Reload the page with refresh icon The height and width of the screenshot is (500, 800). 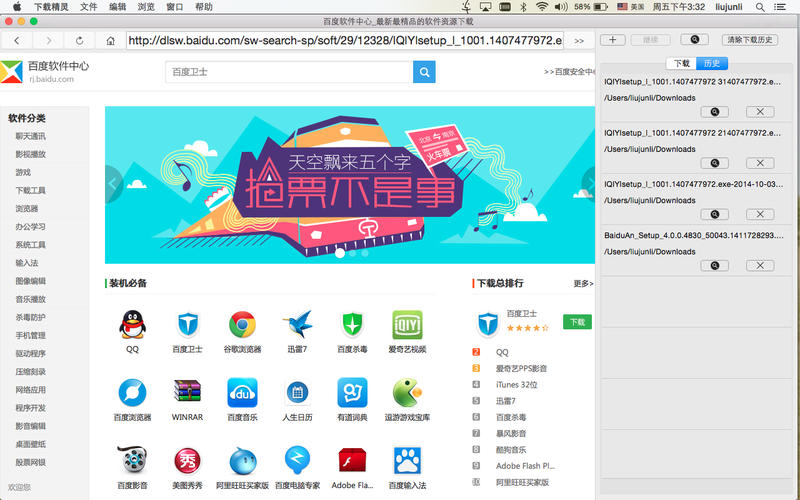point(79,40)
